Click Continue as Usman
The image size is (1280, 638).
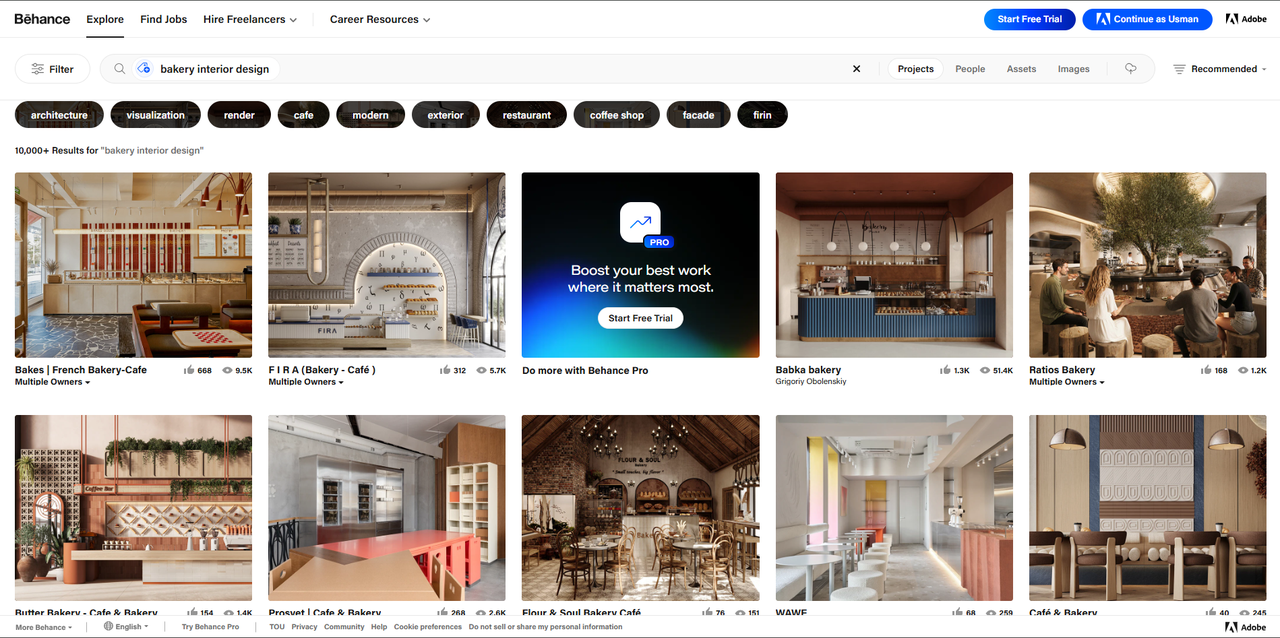tap(1147, 18)
